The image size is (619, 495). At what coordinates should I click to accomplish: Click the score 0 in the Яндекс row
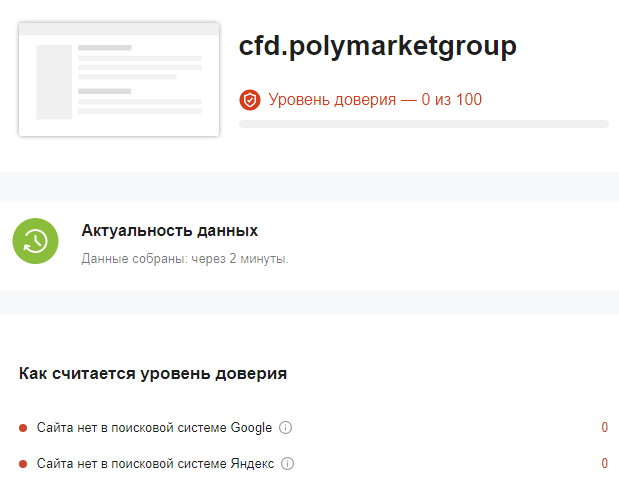coord(604,464)
